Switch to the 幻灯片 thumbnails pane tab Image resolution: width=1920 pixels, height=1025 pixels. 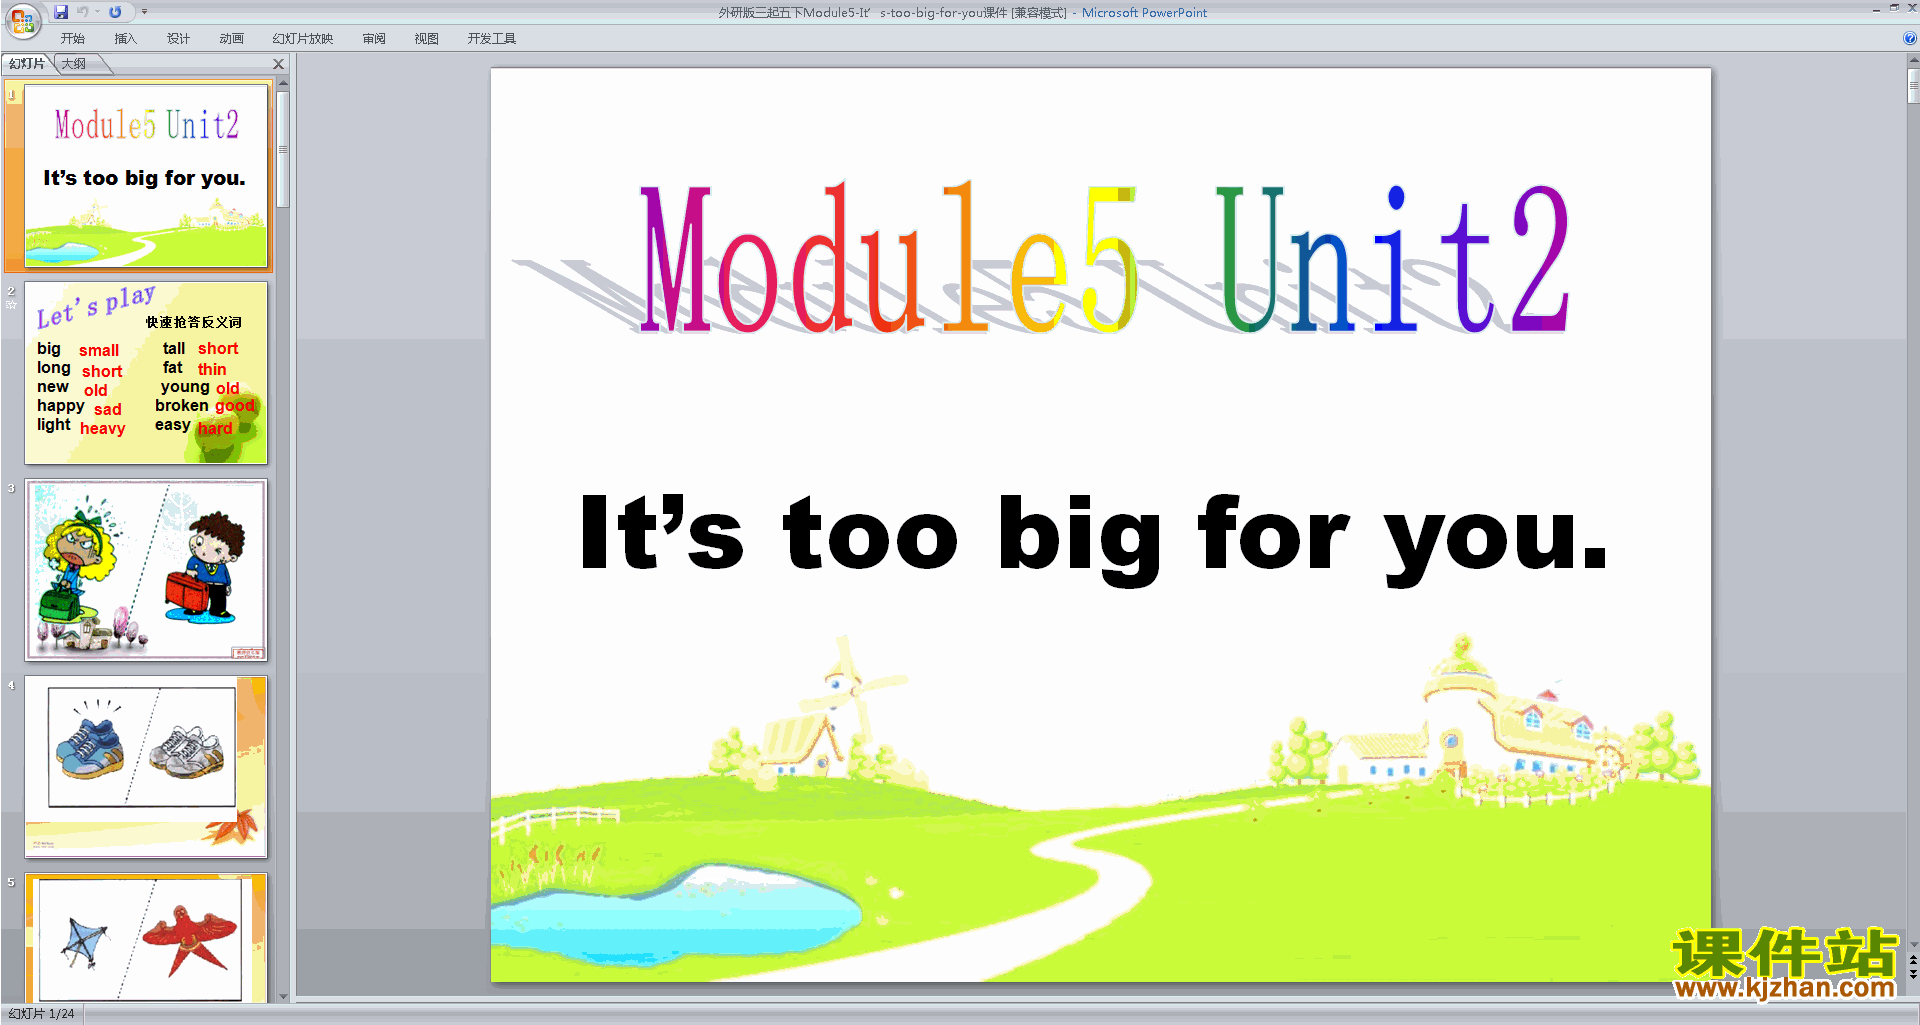tap(27, 64)
